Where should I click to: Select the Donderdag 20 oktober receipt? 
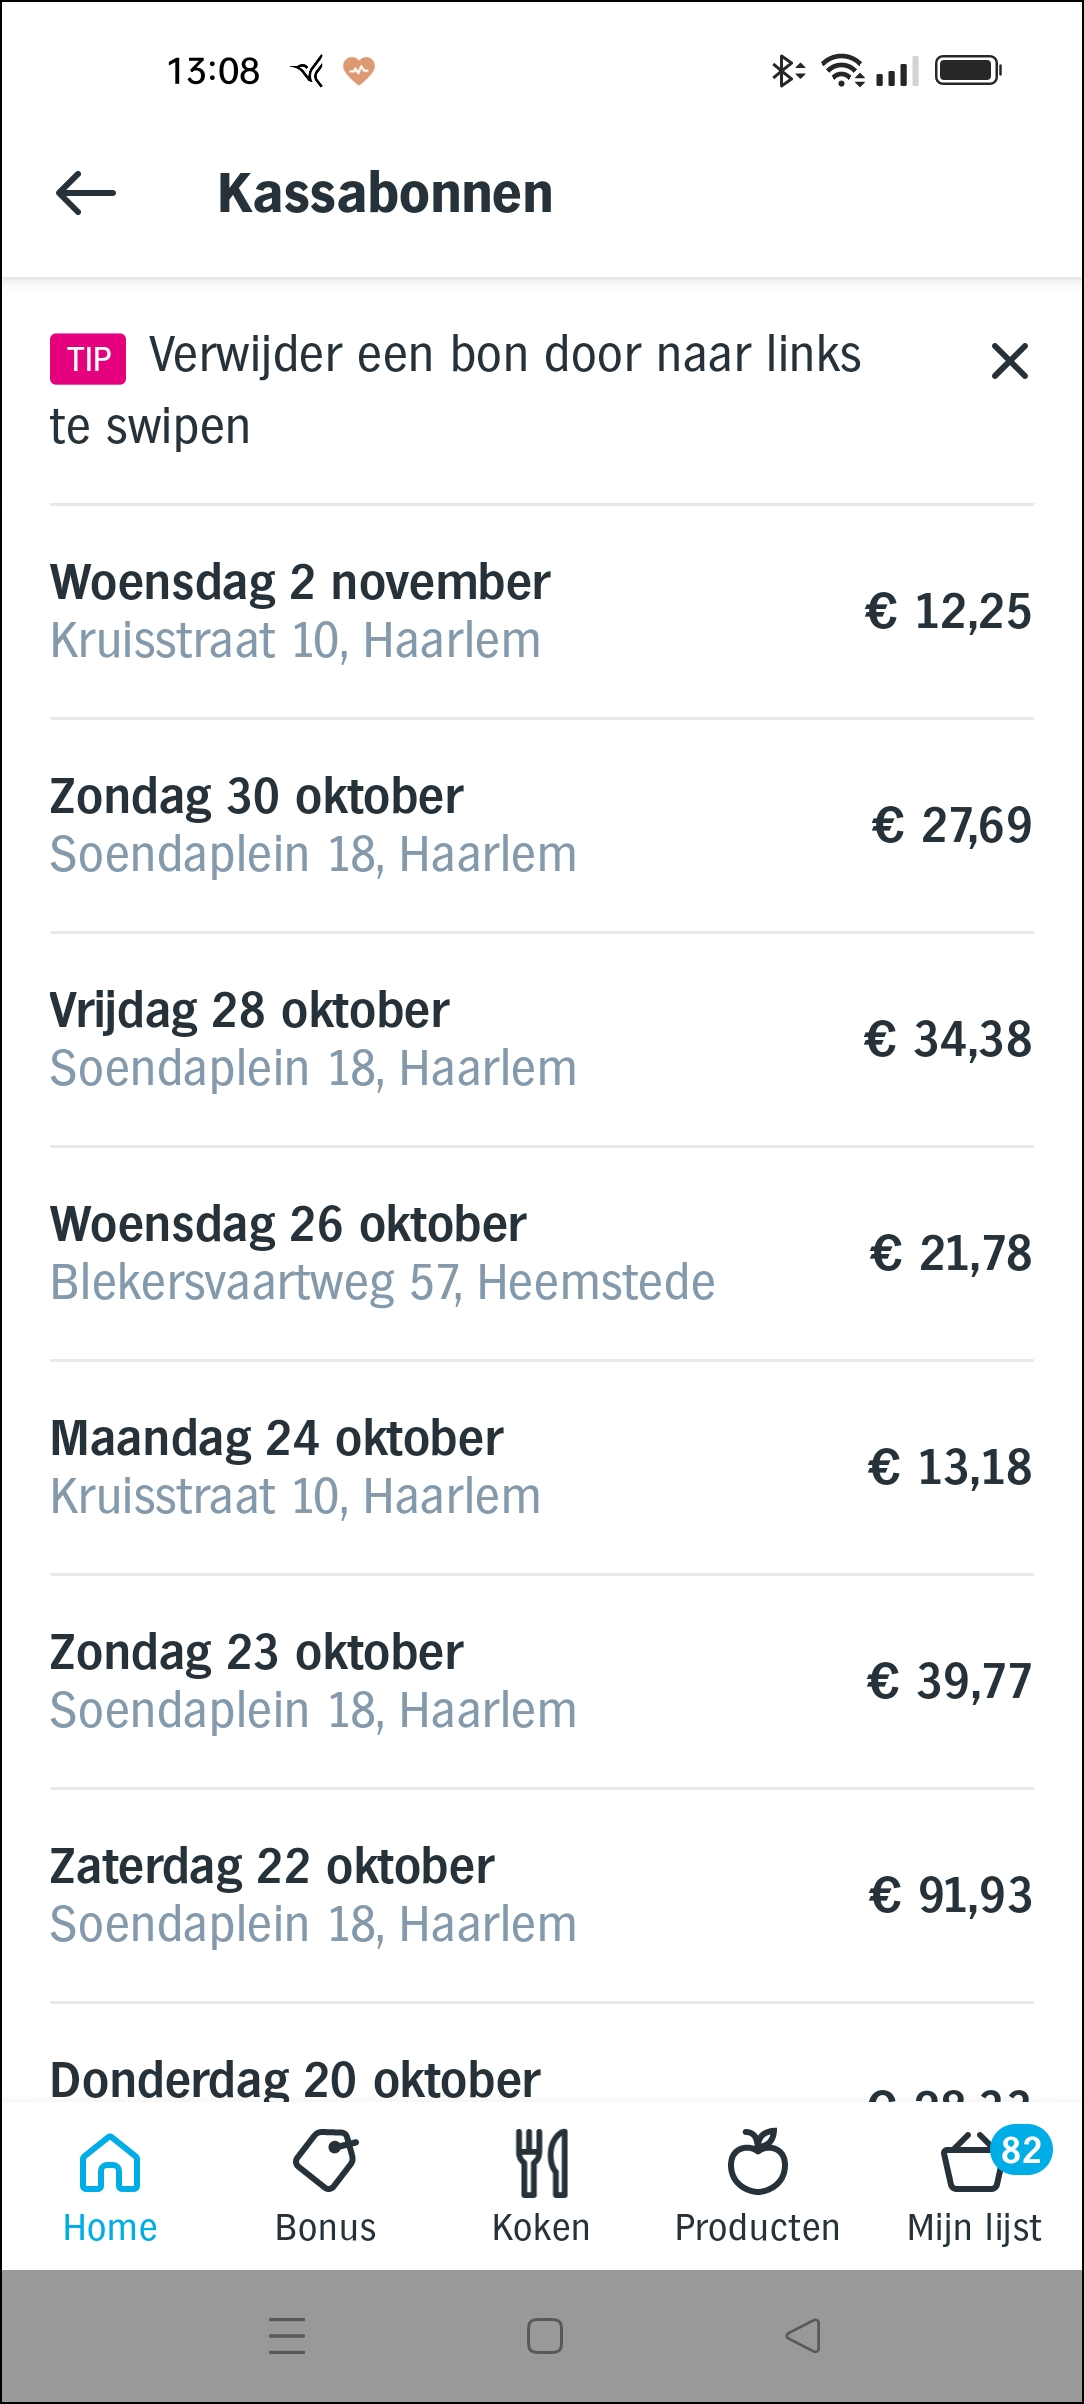click(542, 2052)
